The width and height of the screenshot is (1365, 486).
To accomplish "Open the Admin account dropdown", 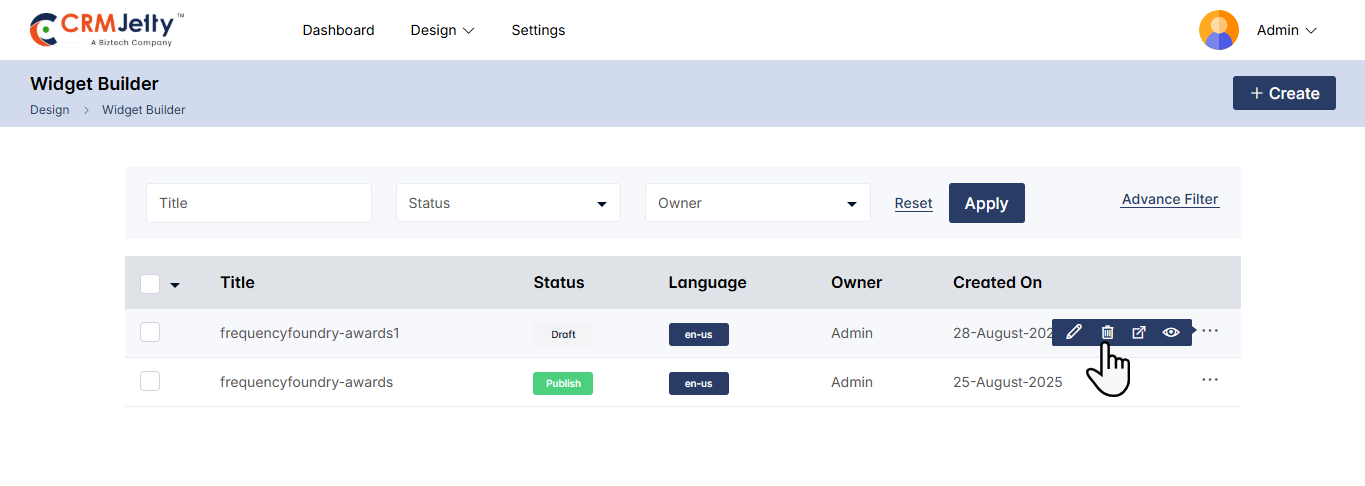I will pyautogui.click(x=1287, y=30).
